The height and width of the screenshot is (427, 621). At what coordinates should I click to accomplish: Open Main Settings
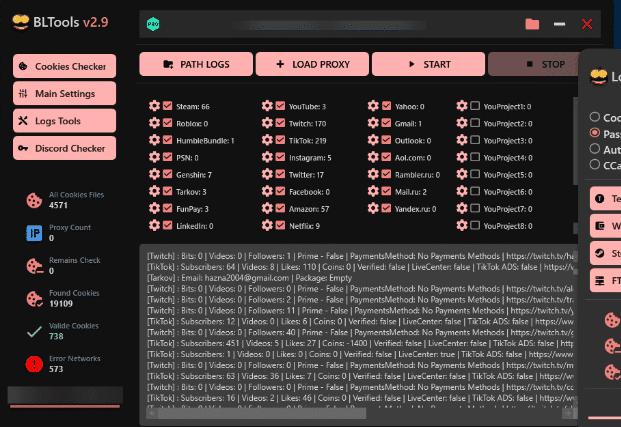(65, 93)
